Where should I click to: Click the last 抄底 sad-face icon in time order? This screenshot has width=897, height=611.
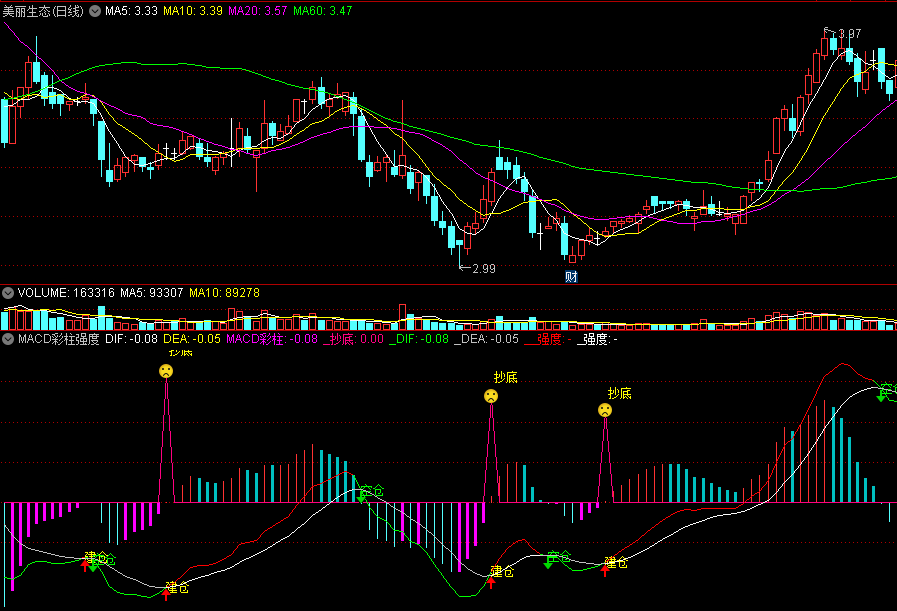coord(605,410)
